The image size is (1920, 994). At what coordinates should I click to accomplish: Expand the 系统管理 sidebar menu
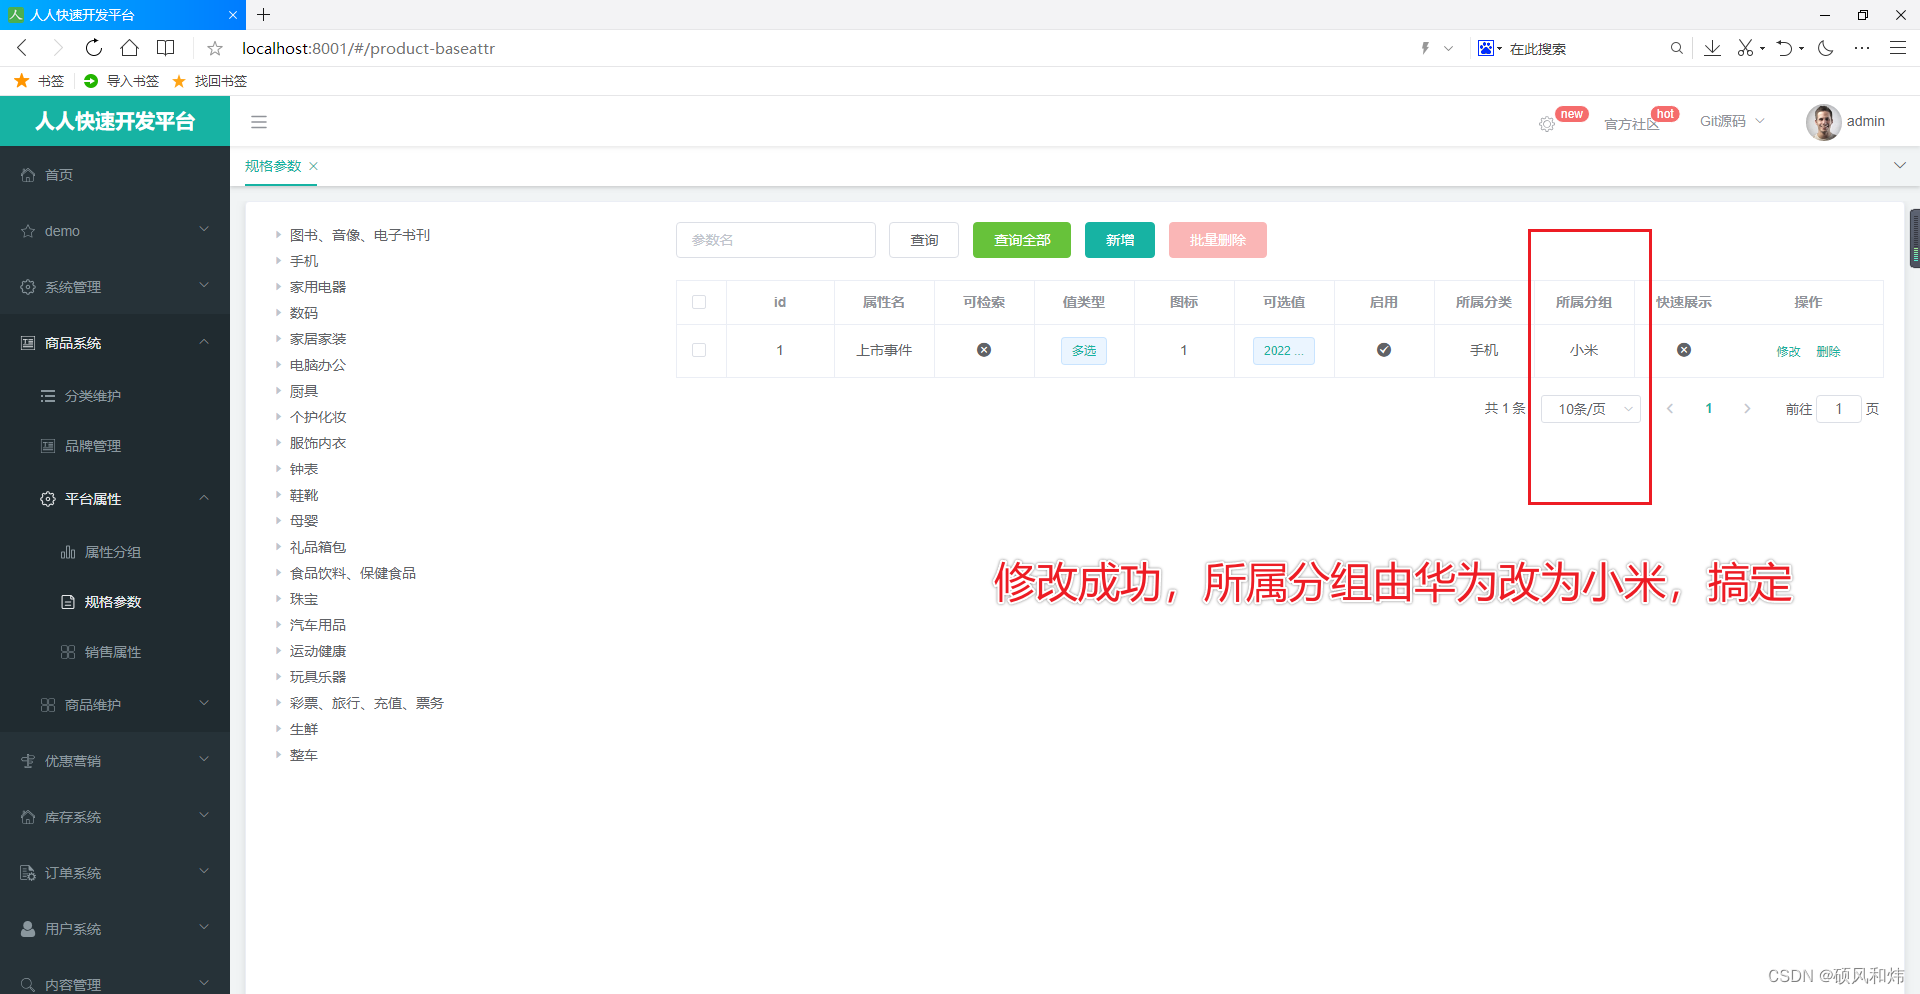coord(115,287)
